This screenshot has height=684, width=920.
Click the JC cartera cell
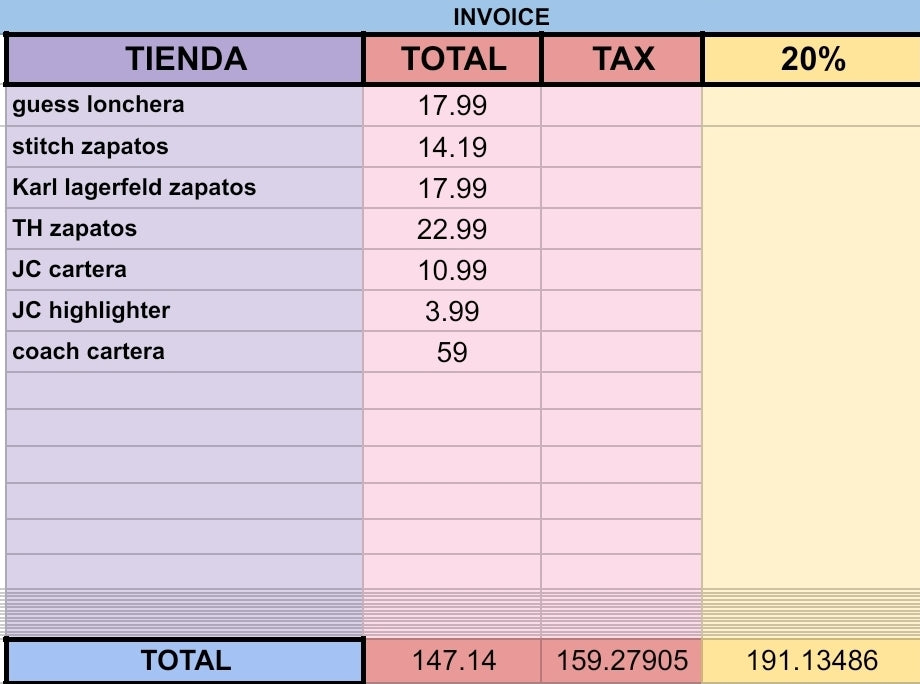[185, 270]
